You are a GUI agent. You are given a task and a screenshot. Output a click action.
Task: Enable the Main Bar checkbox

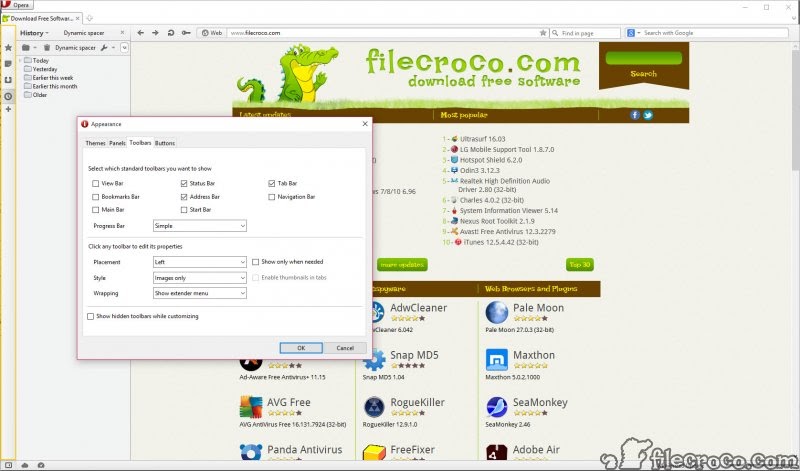(x=95, y=210)
